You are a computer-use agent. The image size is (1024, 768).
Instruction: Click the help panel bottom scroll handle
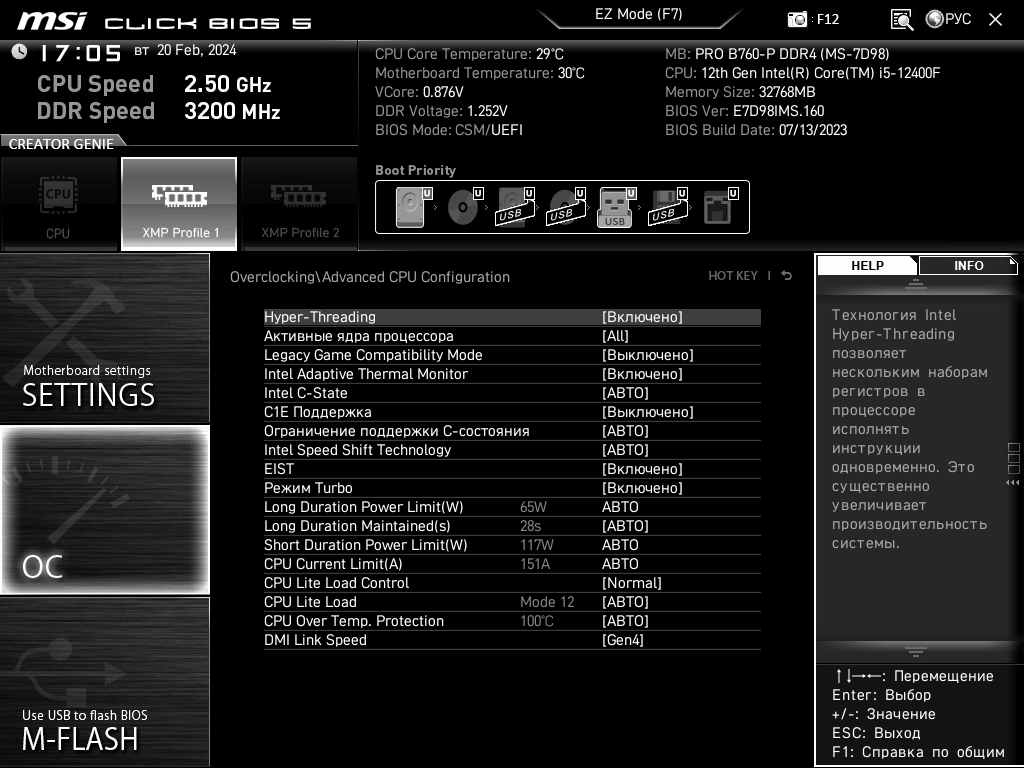916,652
